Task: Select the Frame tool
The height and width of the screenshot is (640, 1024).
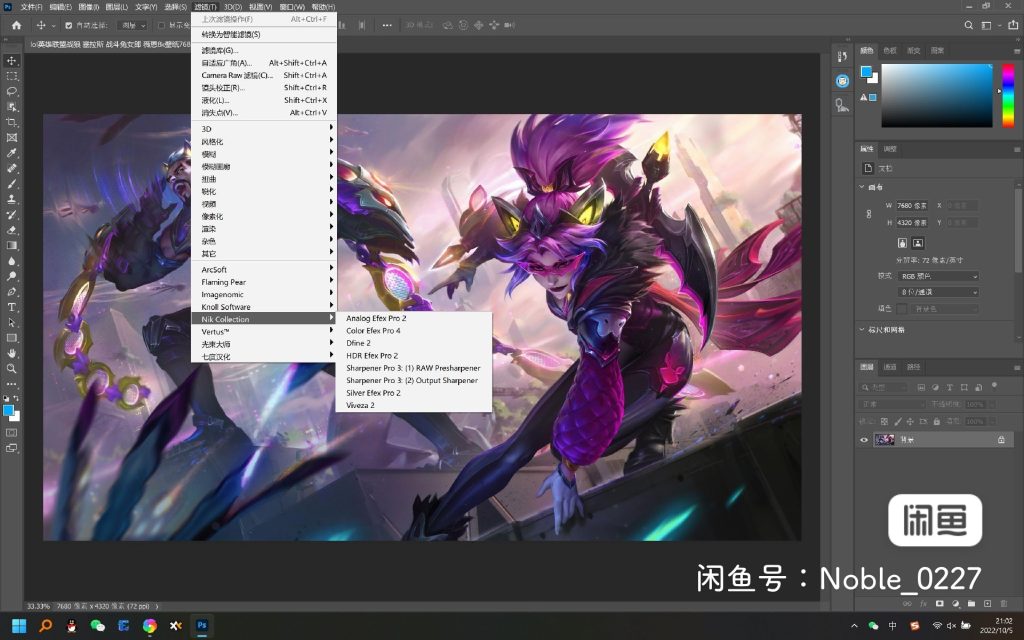Action: click(x=12, y=138)
